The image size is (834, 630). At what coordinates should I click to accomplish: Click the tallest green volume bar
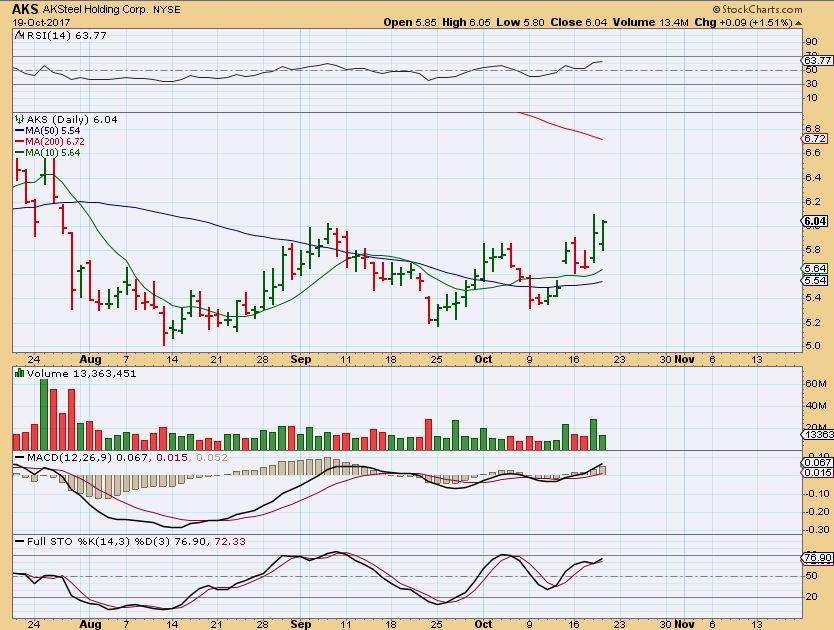(x=44, y=415)
